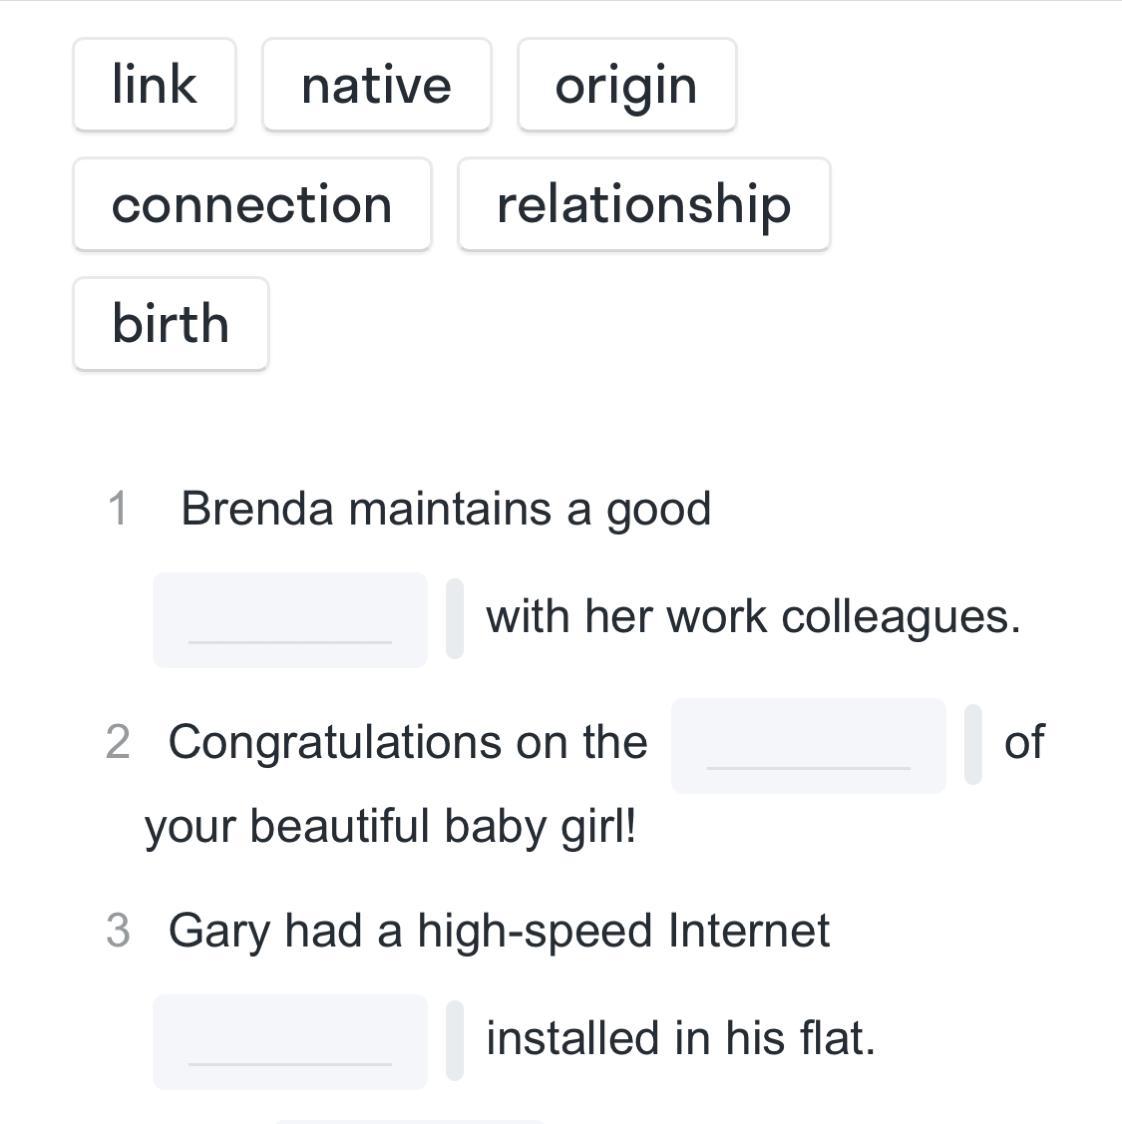Screen dimensions: 1122x1124
Task: Click the text 'with her work colleagues.'
Action: point(753,616)
